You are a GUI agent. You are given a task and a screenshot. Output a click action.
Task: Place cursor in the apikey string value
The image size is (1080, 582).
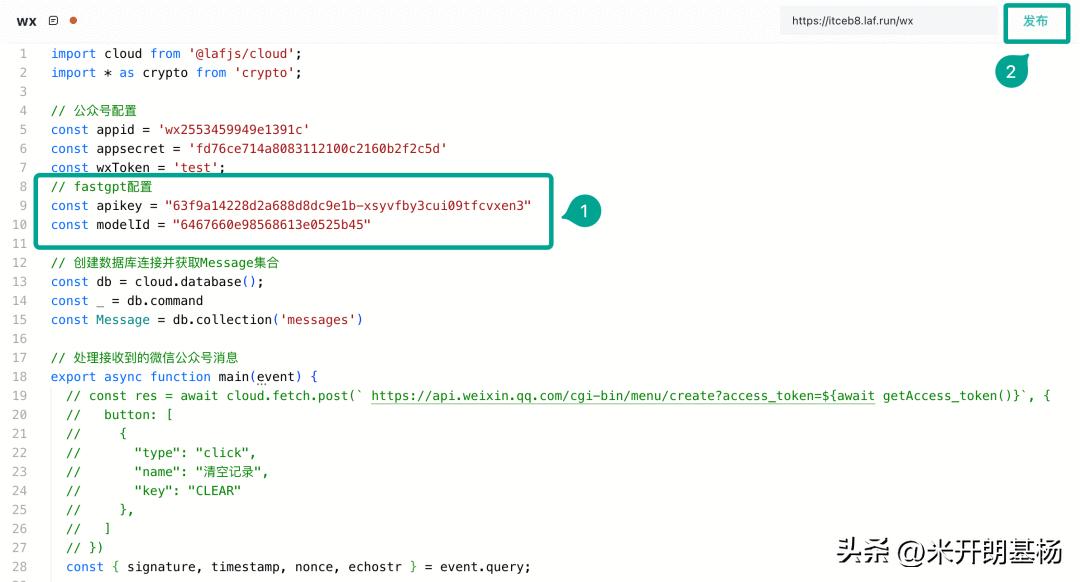pyautogui.click(x=348, y=206)
